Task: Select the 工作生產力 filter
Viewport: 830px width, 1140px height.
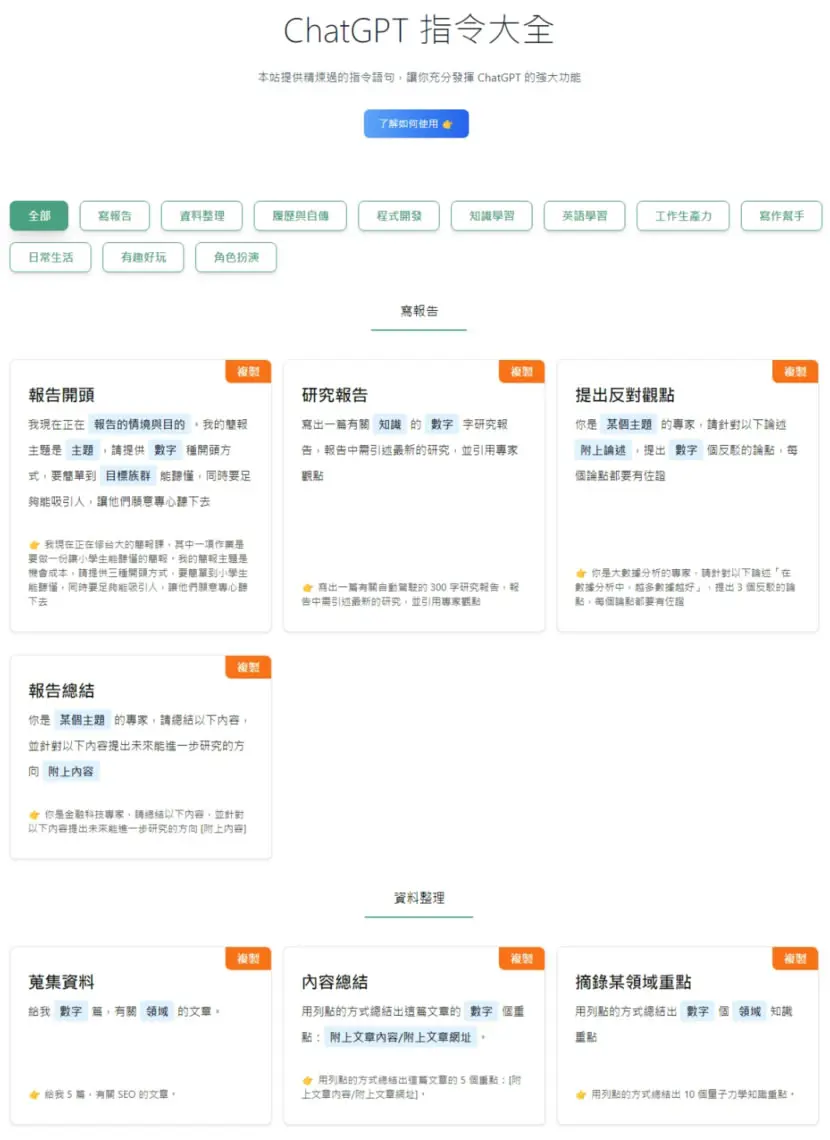Action: [x=683, y=216]
